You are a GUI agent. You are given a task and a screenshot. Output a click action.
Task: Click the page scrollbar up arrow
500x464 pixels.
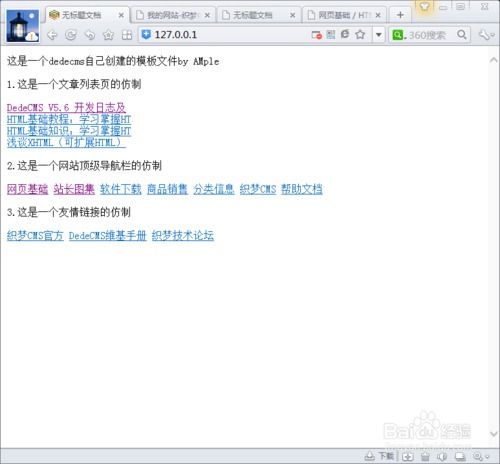coord(494,60)
